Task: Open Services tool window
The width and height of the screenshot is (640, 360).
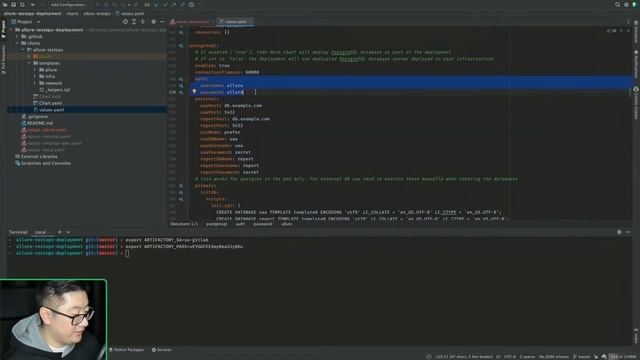Action: click(162, 350)
